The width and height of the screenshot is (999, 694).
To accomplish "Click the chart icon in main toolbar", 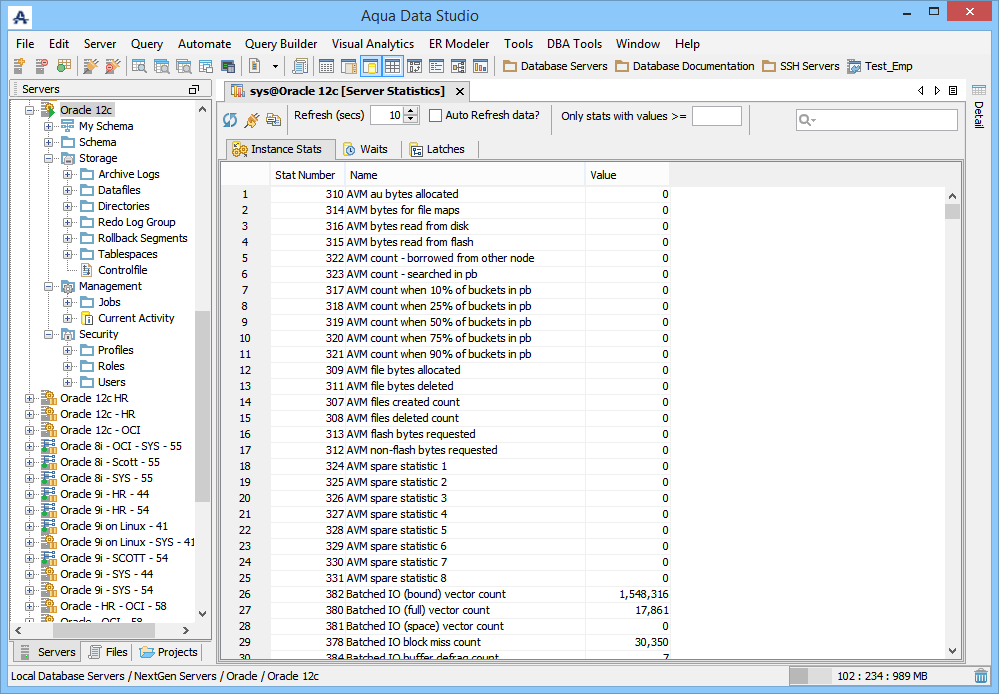I will [x=481, y=67].
